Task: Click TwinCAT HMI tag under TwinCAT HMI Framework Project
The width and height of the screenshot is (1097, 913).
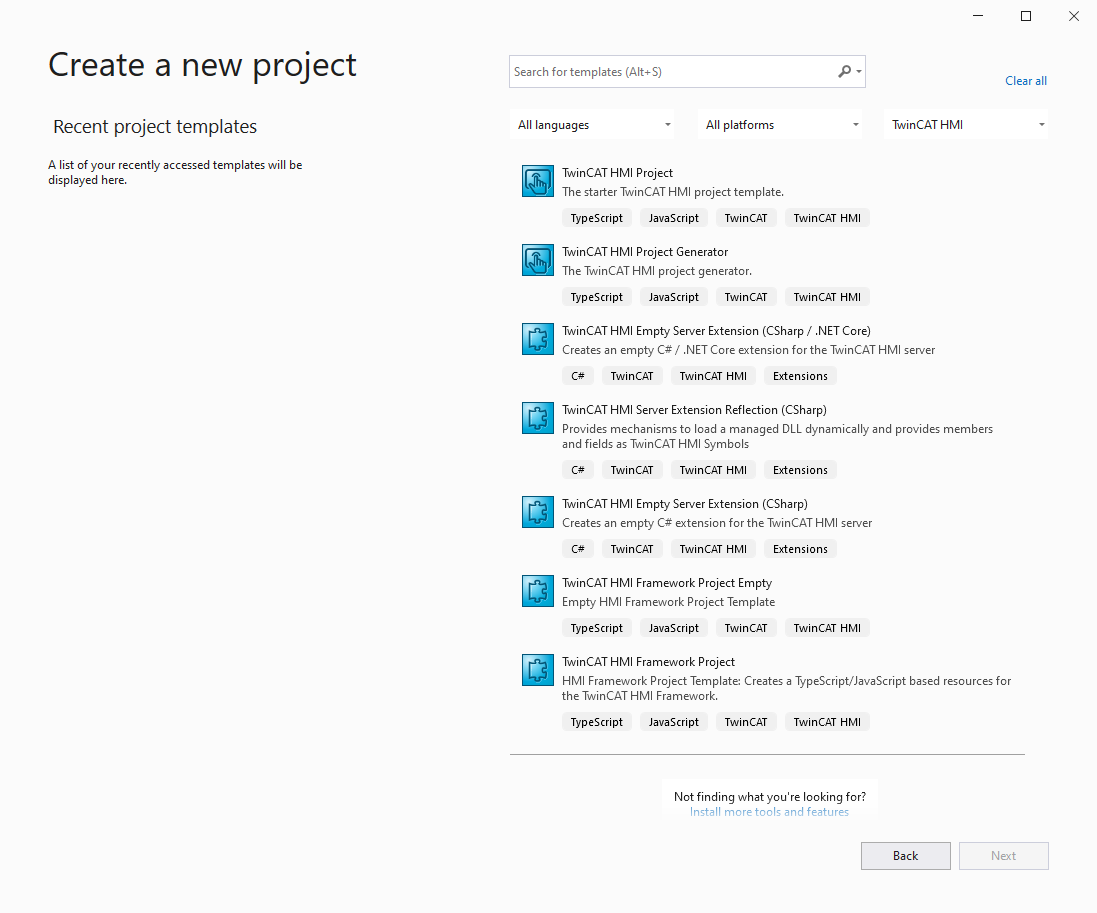Action: coord(827,721)
